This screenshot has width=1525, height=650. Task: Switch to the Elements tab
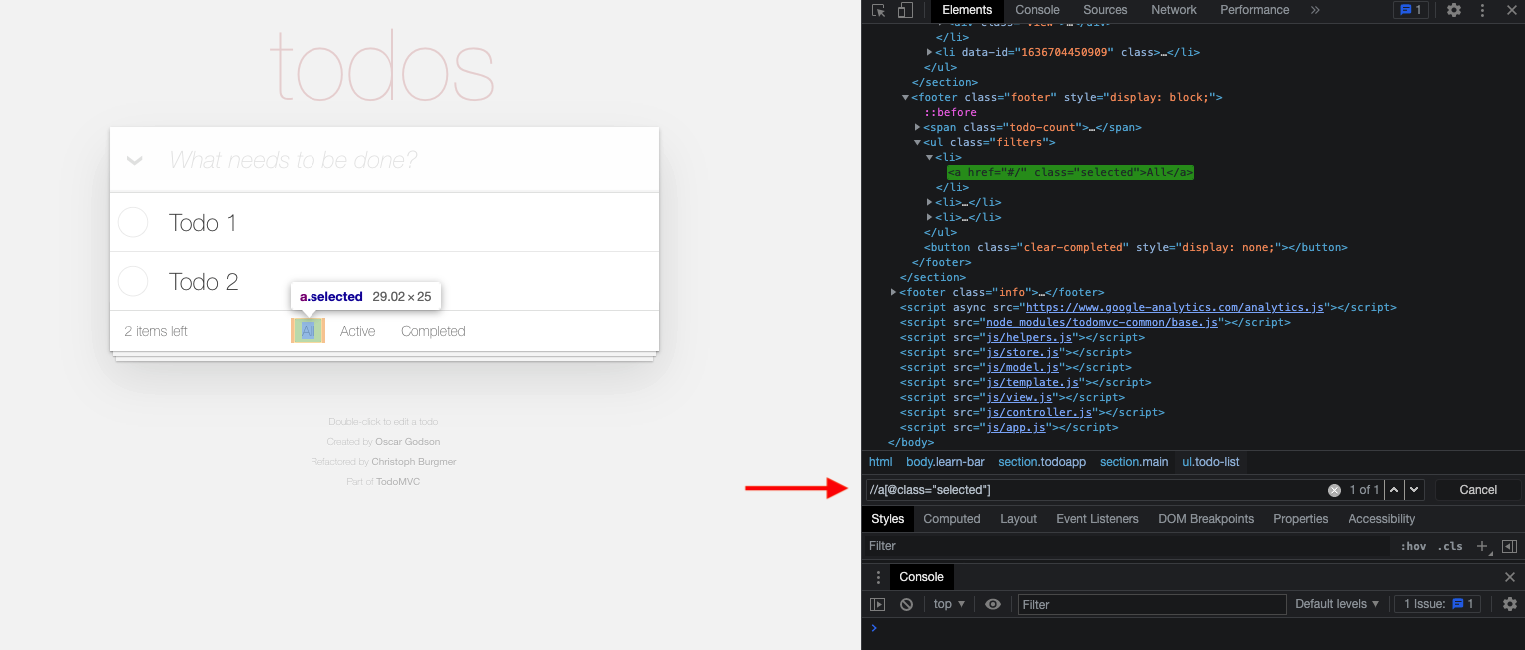(x=967, y=10)
